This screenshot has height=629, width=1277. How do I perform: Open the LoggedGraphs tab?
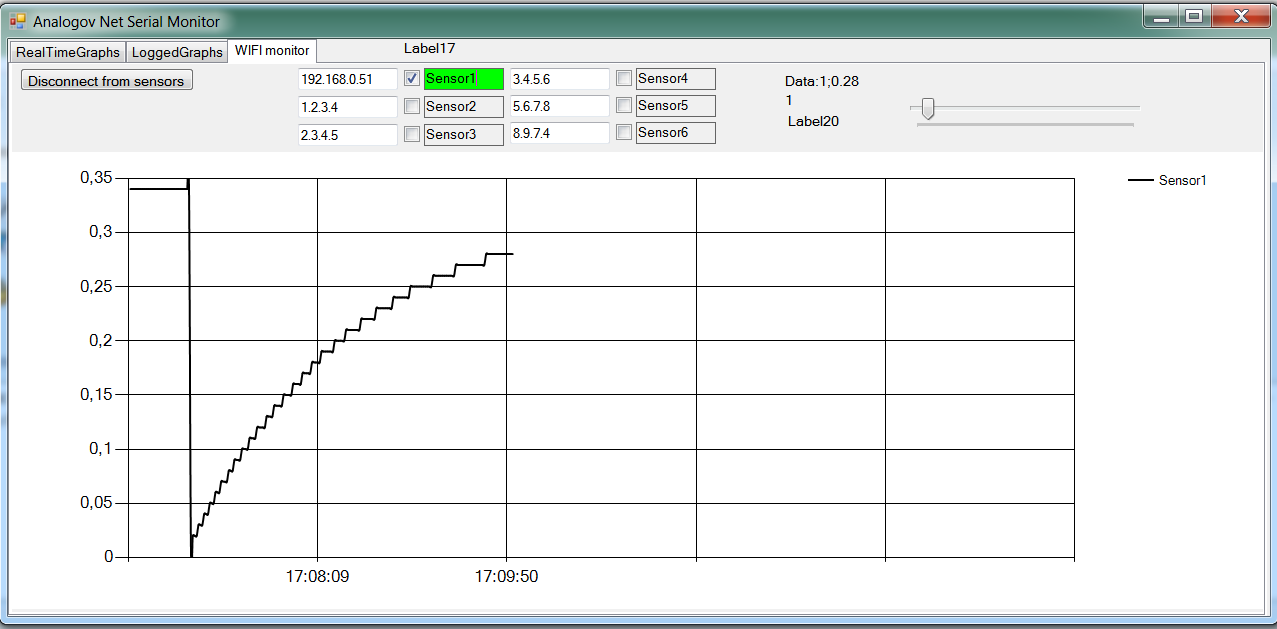177,52
